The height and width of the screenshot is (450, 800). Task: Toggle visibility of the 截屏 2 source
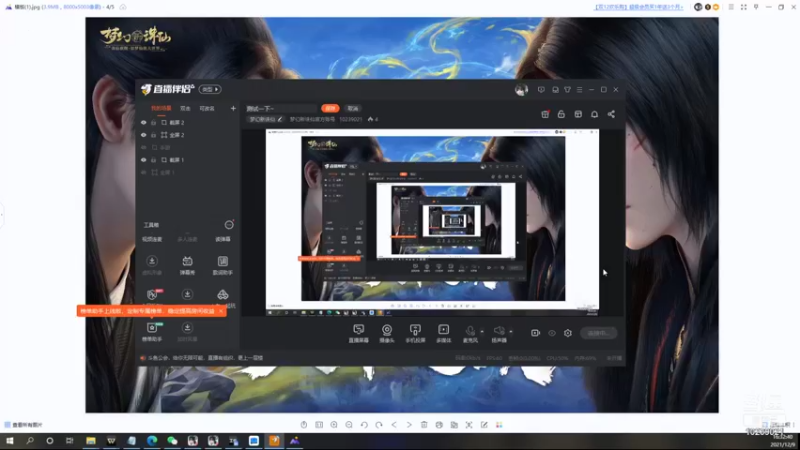(143, 122)
